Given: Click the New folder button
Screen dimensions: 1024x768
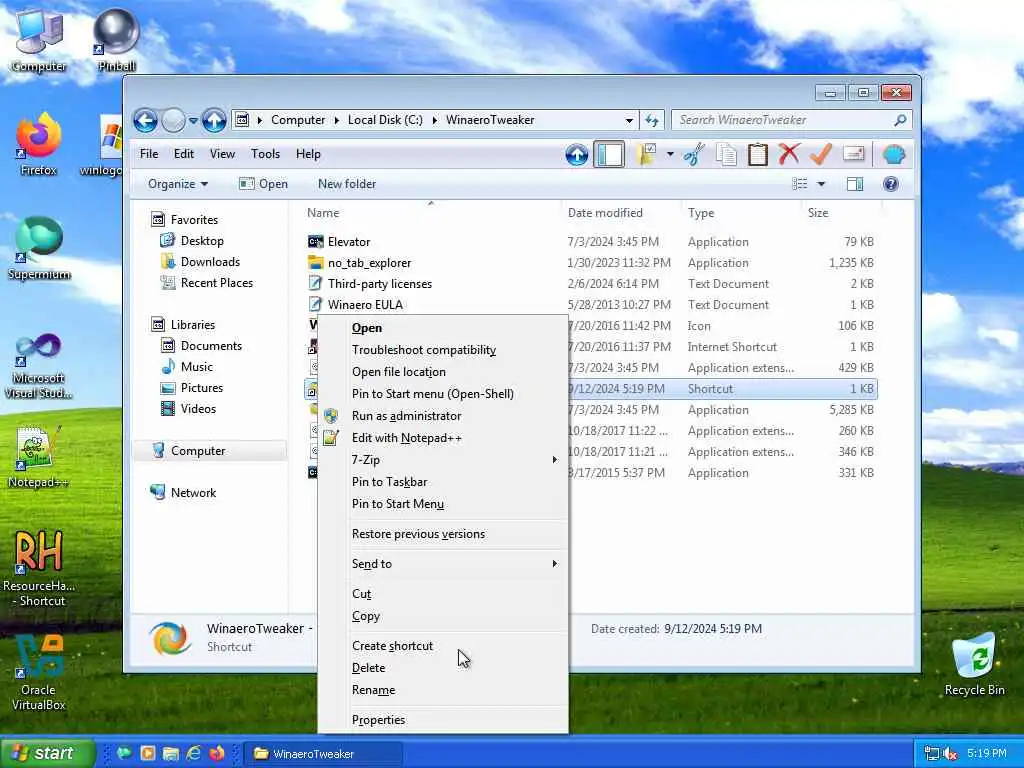Looking at the screenshot, I should (347, 184).
